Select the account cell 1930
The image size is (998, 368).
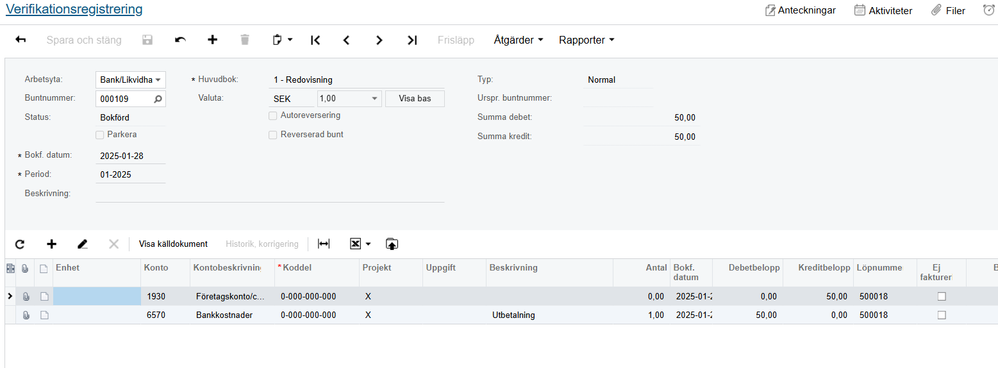pos(165,296)
